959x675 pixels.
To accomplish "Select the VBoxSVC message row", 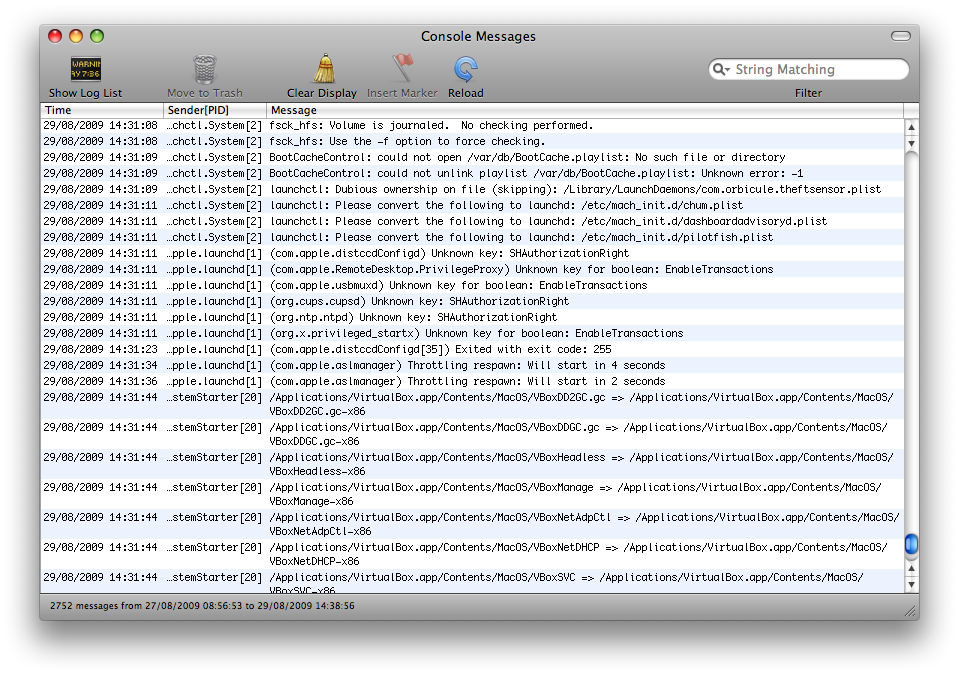I will pyautogui.click(x=472, y=581).
